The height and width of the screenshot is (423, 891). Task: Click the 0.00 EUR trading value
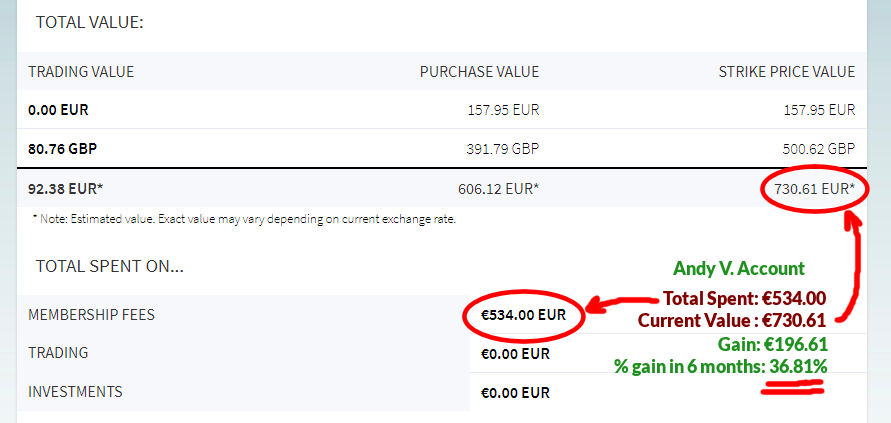pyautogui.click(x=58, y=110)
